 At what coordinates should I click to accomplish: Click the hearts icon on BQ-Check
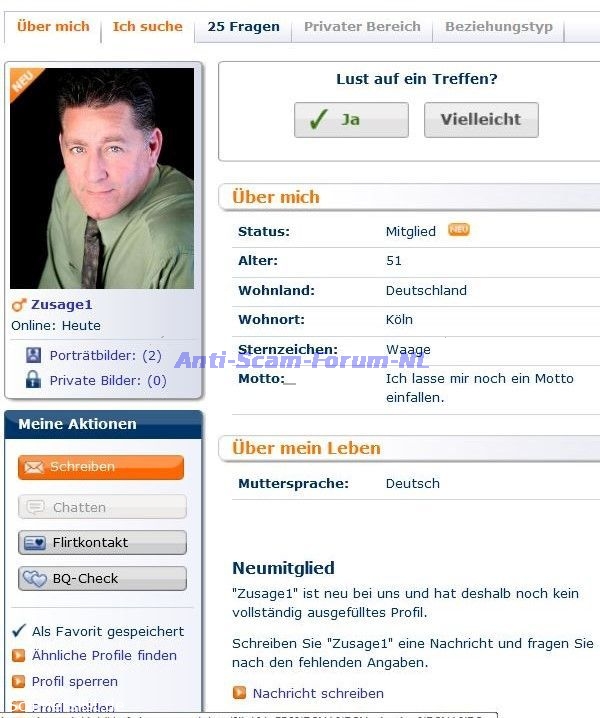point(35,579)
